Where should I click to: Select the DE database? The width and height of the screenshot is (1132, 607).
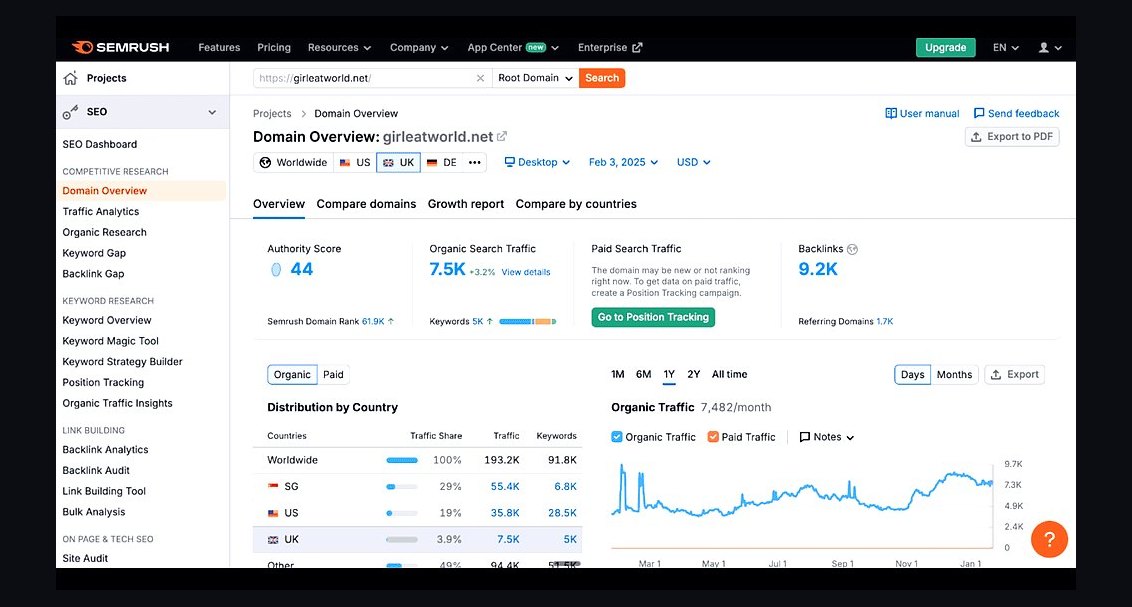(x=442, y=162)
